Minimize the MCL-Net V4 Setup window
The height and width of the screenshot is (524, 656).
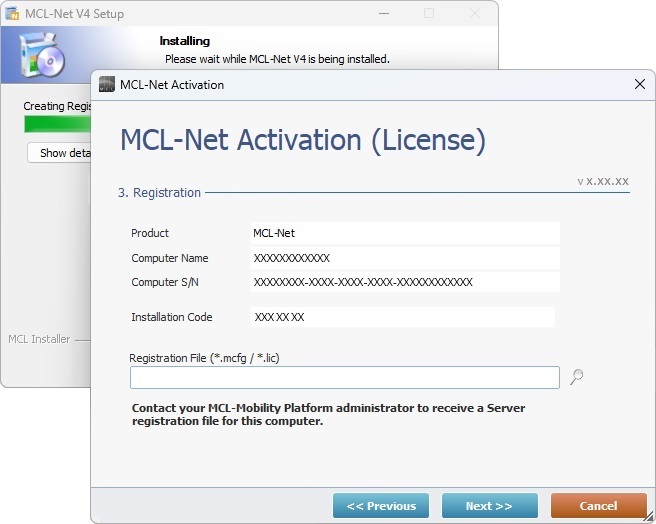[x=384, y=13]
